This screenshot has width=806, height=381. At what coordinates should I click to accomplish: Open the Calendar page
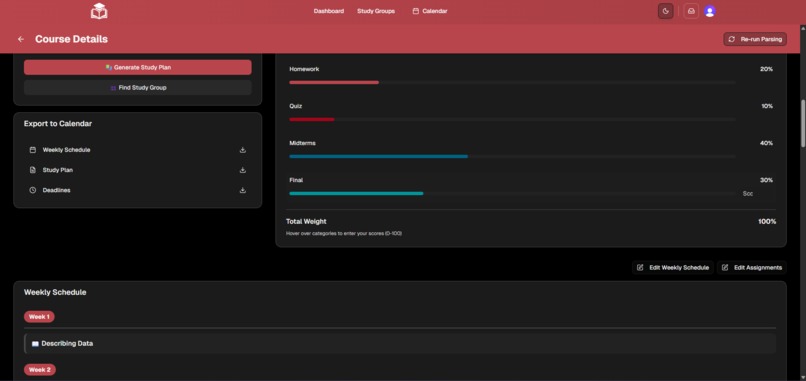coord(435,11)
